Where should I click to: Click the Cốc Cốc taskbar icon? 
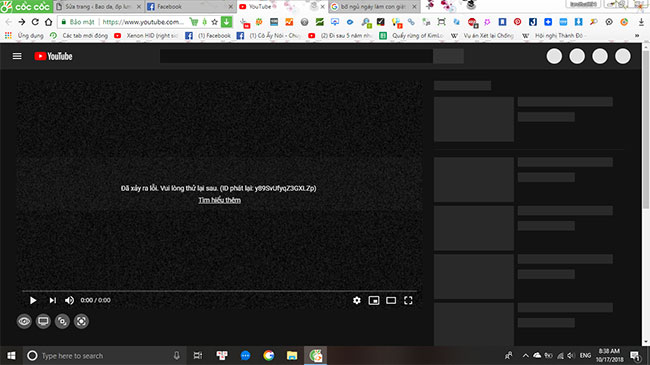(x=315, y=356)
